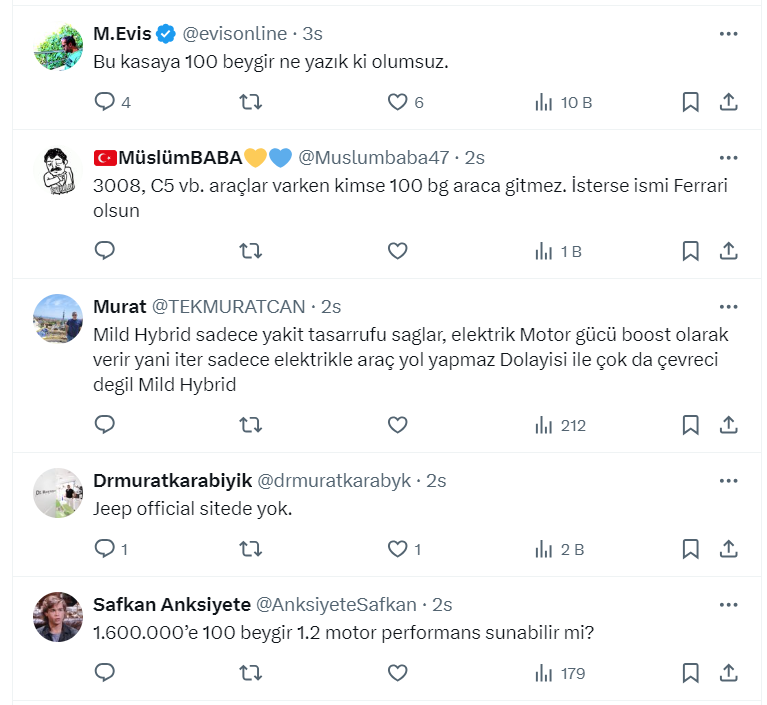
Task: Like M.Evis's tweet about 100 beygir
Action: point(398,101)
